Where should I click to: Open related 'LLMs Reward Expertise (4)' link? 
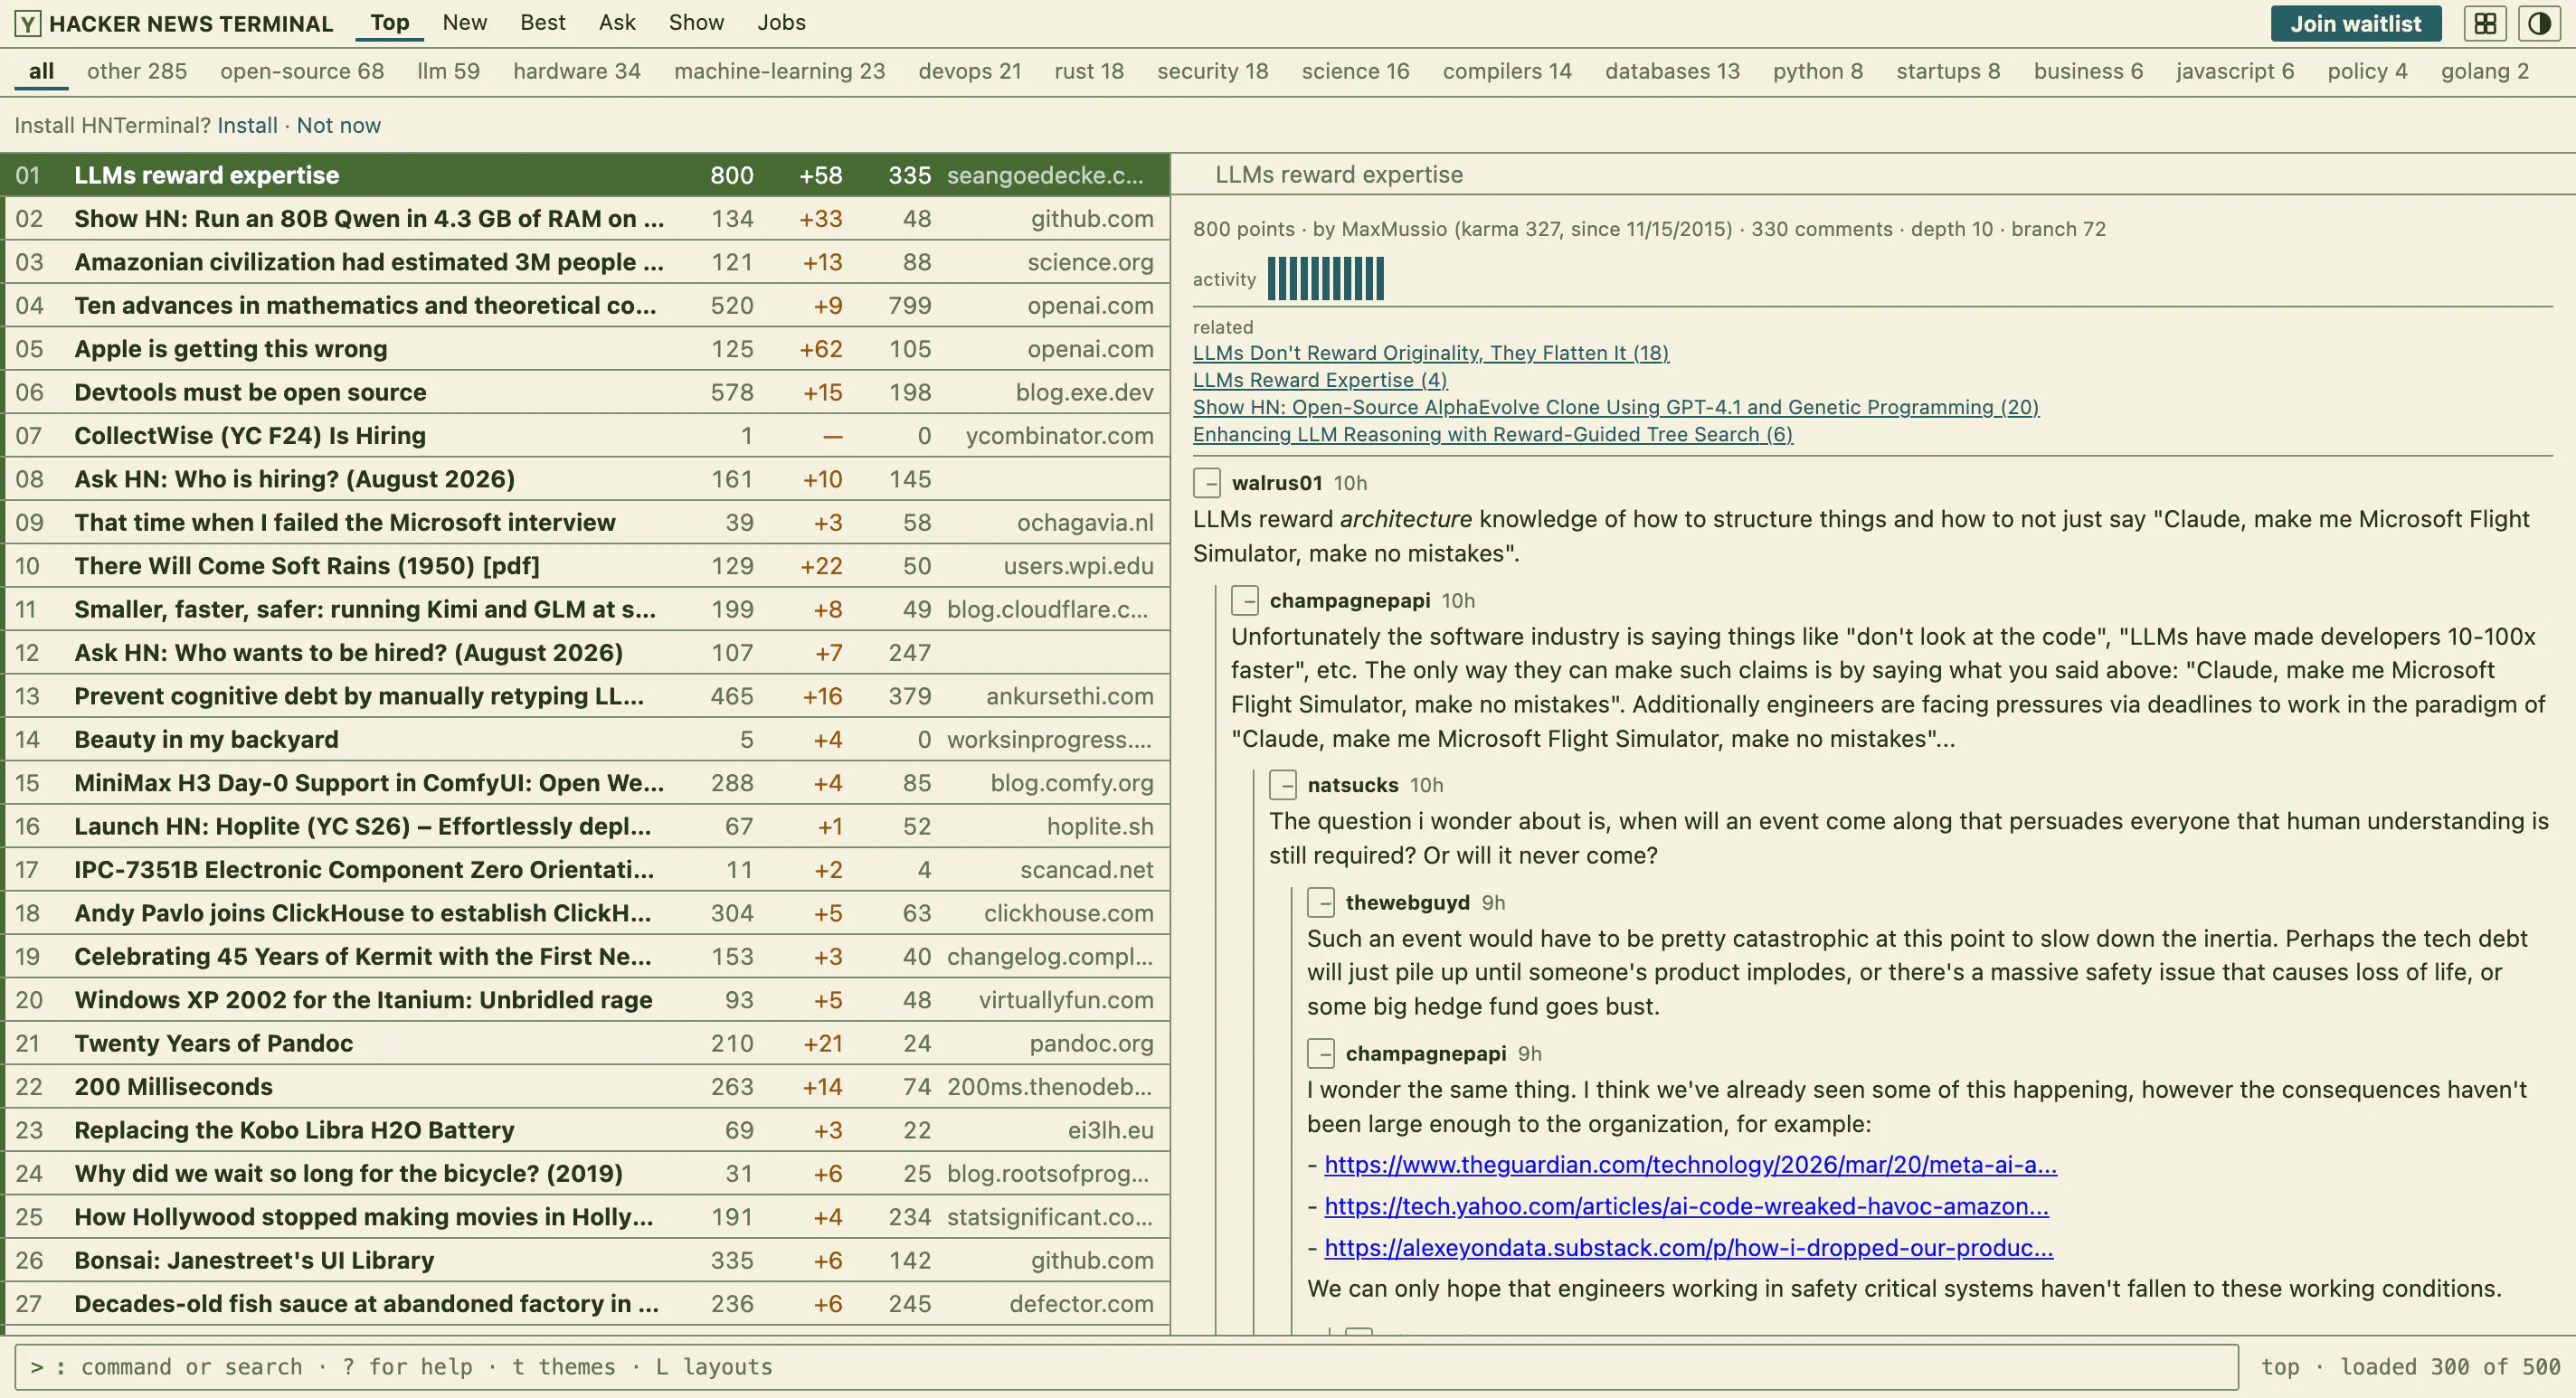tap(1320, 380)
